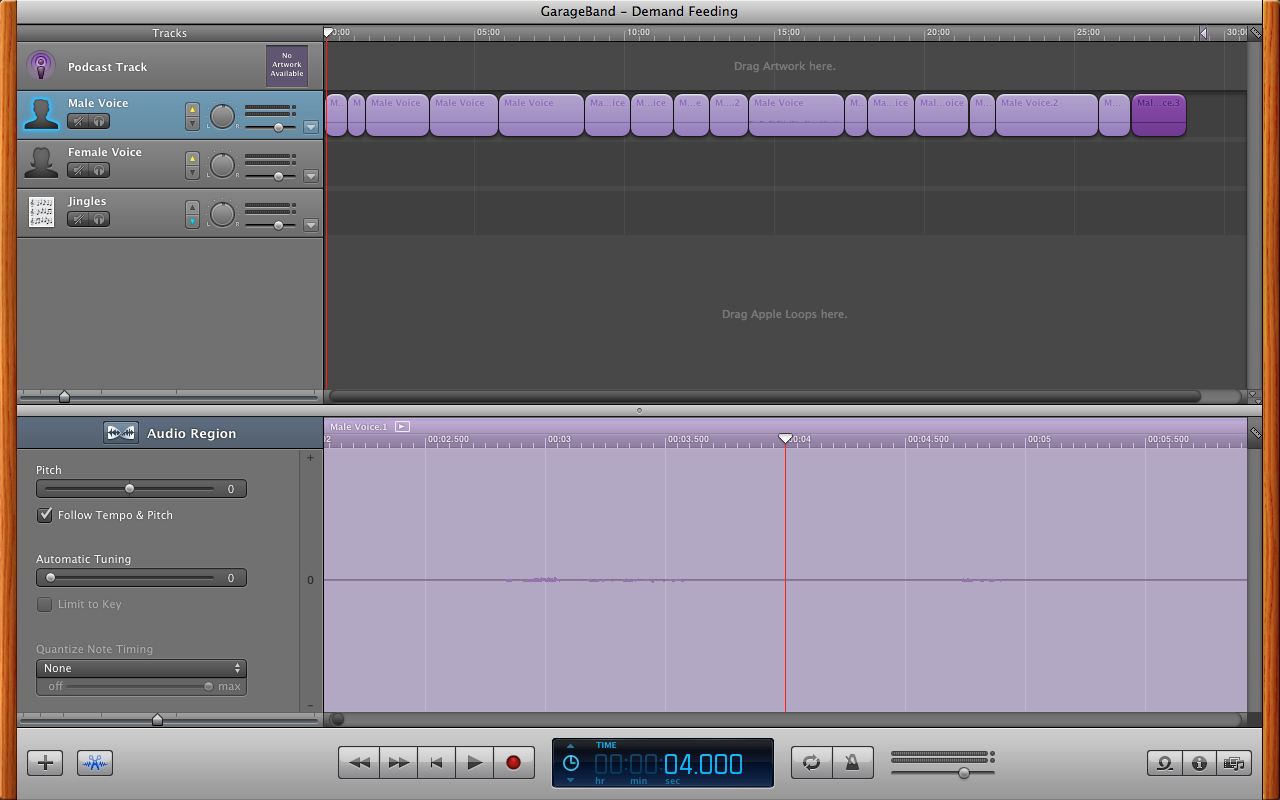Mute the Male Voice track
Viewport: 1280px width, 800px height.
(78, 121)
